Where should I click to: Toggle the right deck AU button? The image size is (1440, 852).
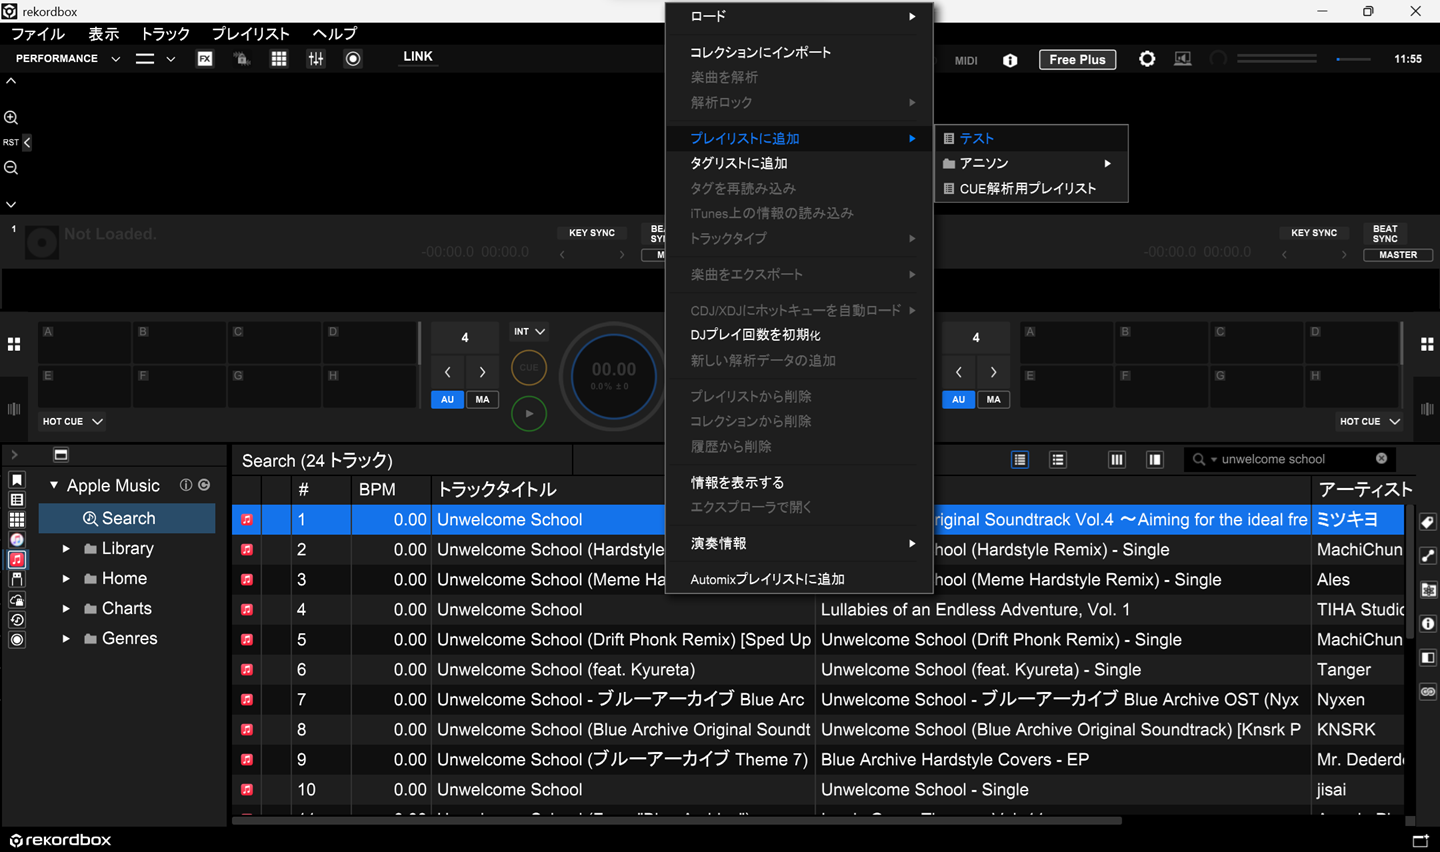[958, 400]
